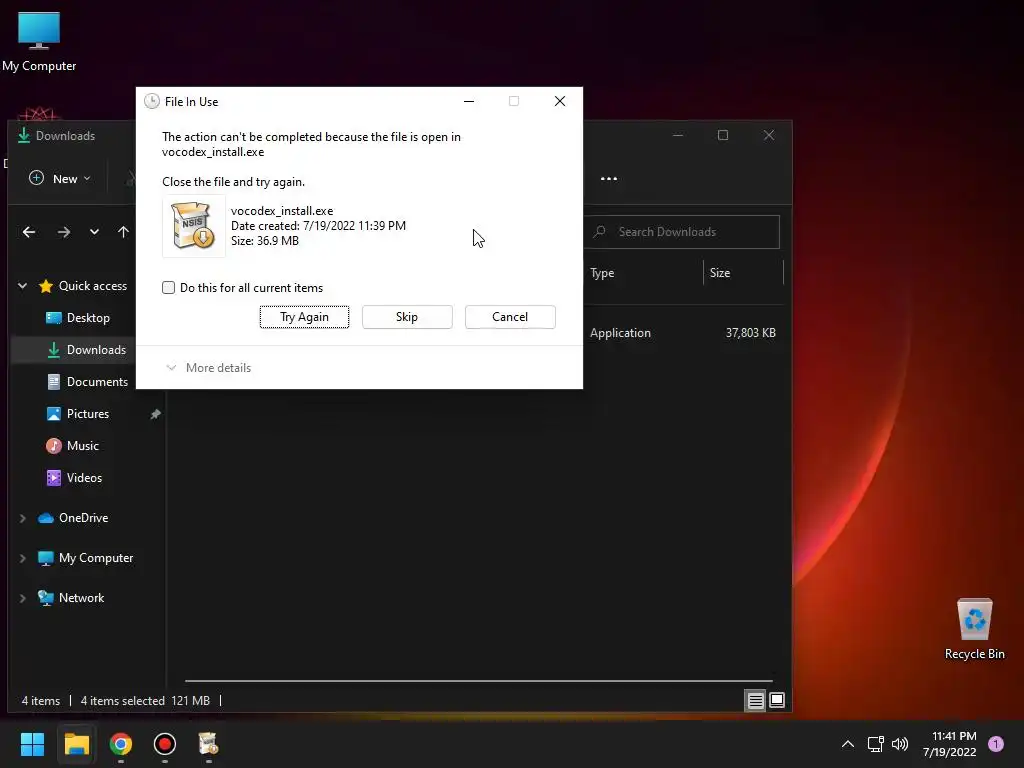Open Google Chrome from the taskbar
The width and height of the screenshot is (1024, 768).
point(121,744)
